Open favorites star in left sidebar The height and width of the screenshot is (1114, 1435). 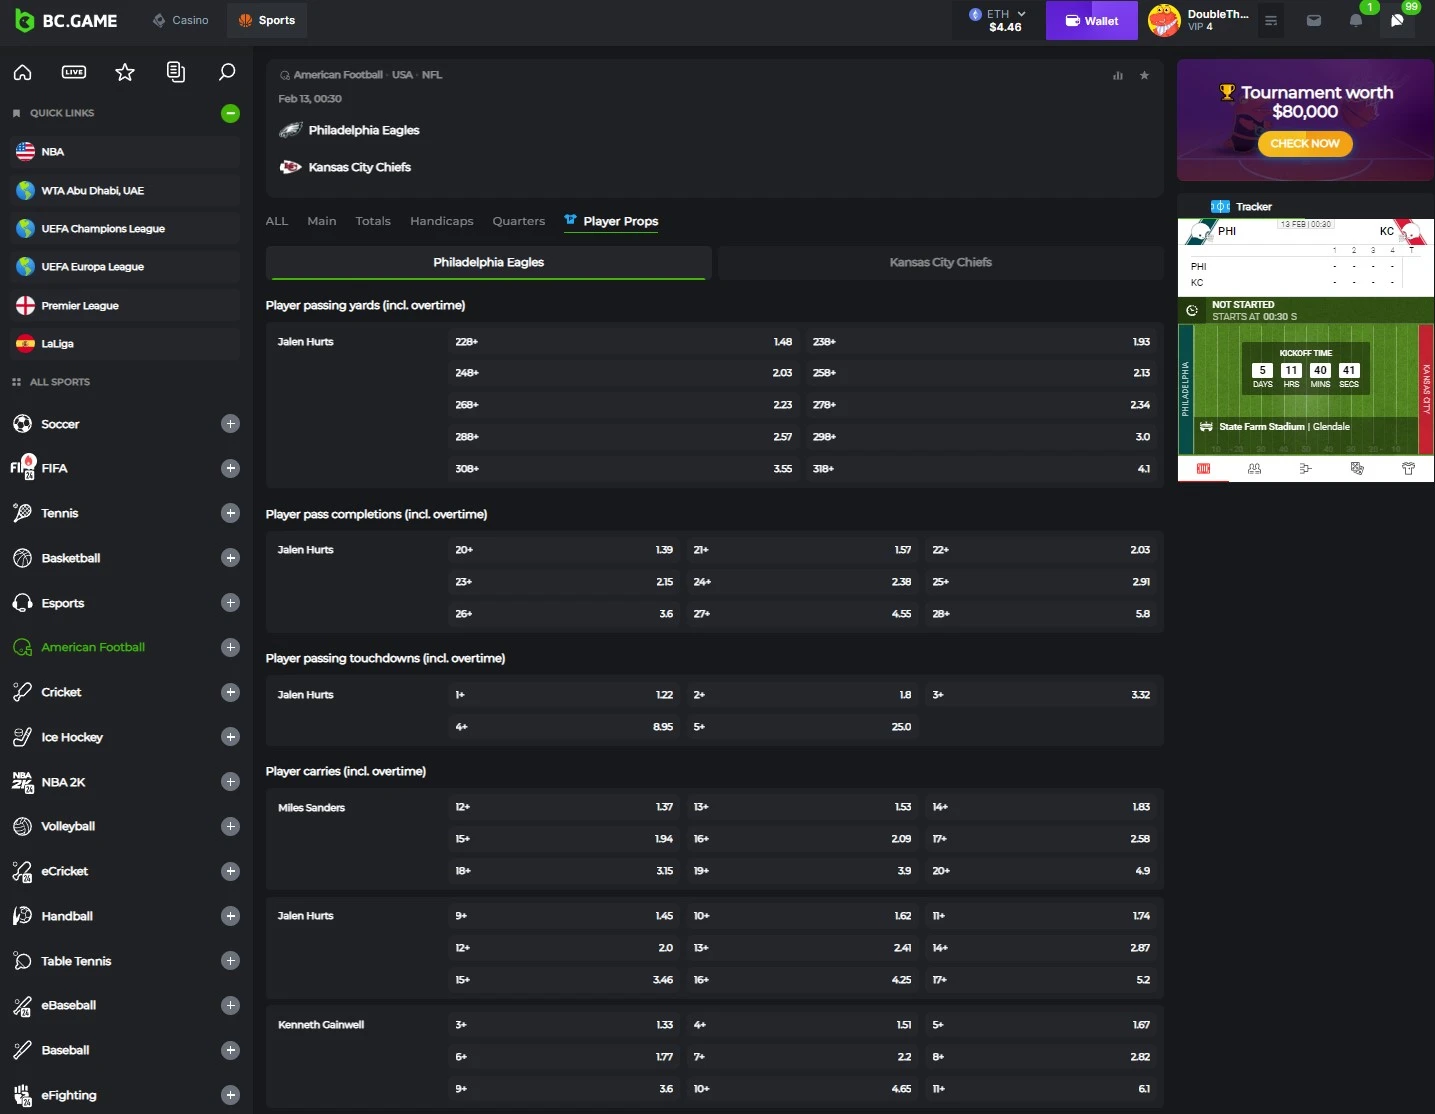(125, 72)
